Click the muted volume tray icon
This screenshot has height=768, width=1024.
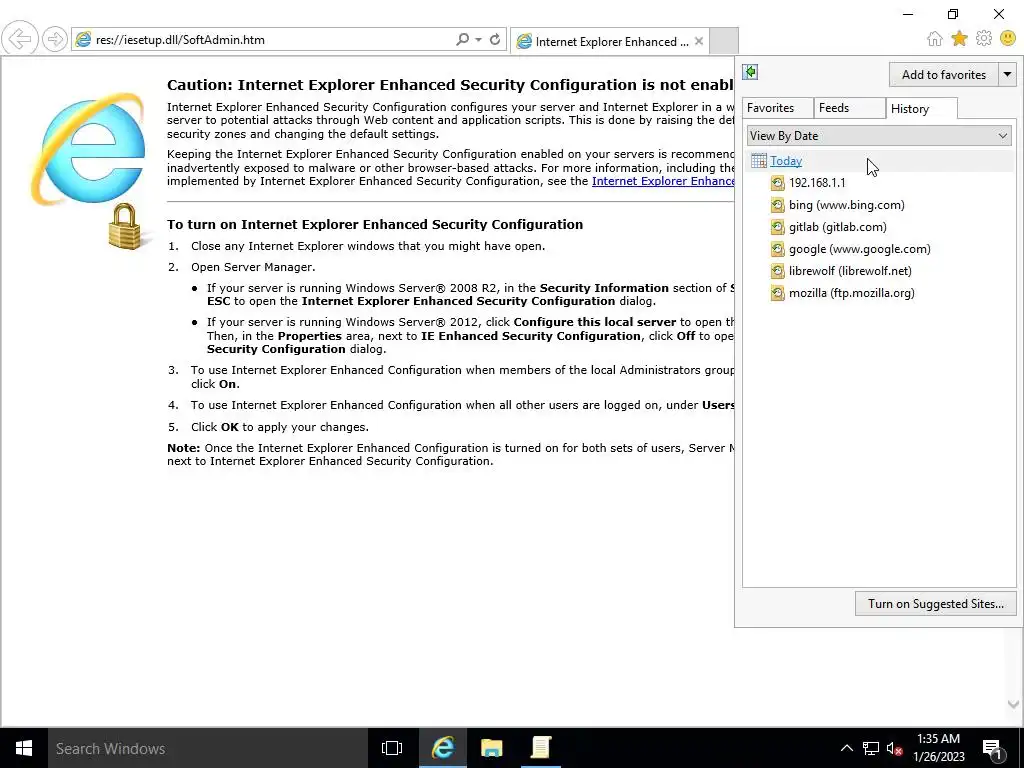(895, 748)
